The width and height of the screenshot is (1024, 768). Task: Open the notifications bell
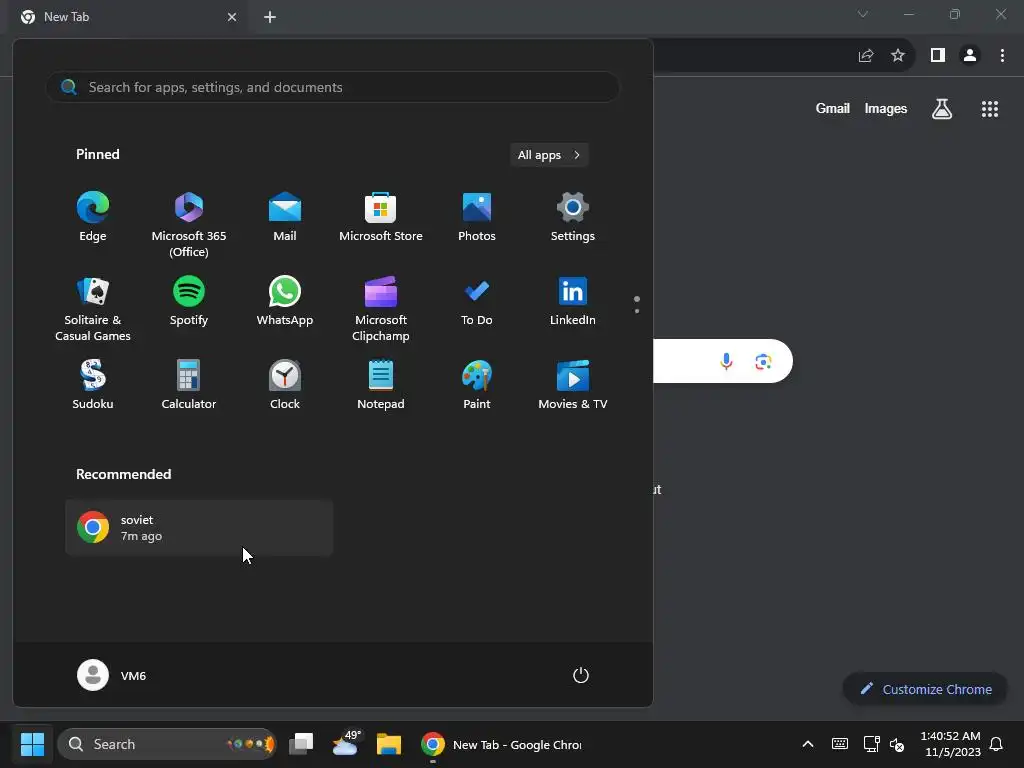pyautogui.click(x=996, y=744)
